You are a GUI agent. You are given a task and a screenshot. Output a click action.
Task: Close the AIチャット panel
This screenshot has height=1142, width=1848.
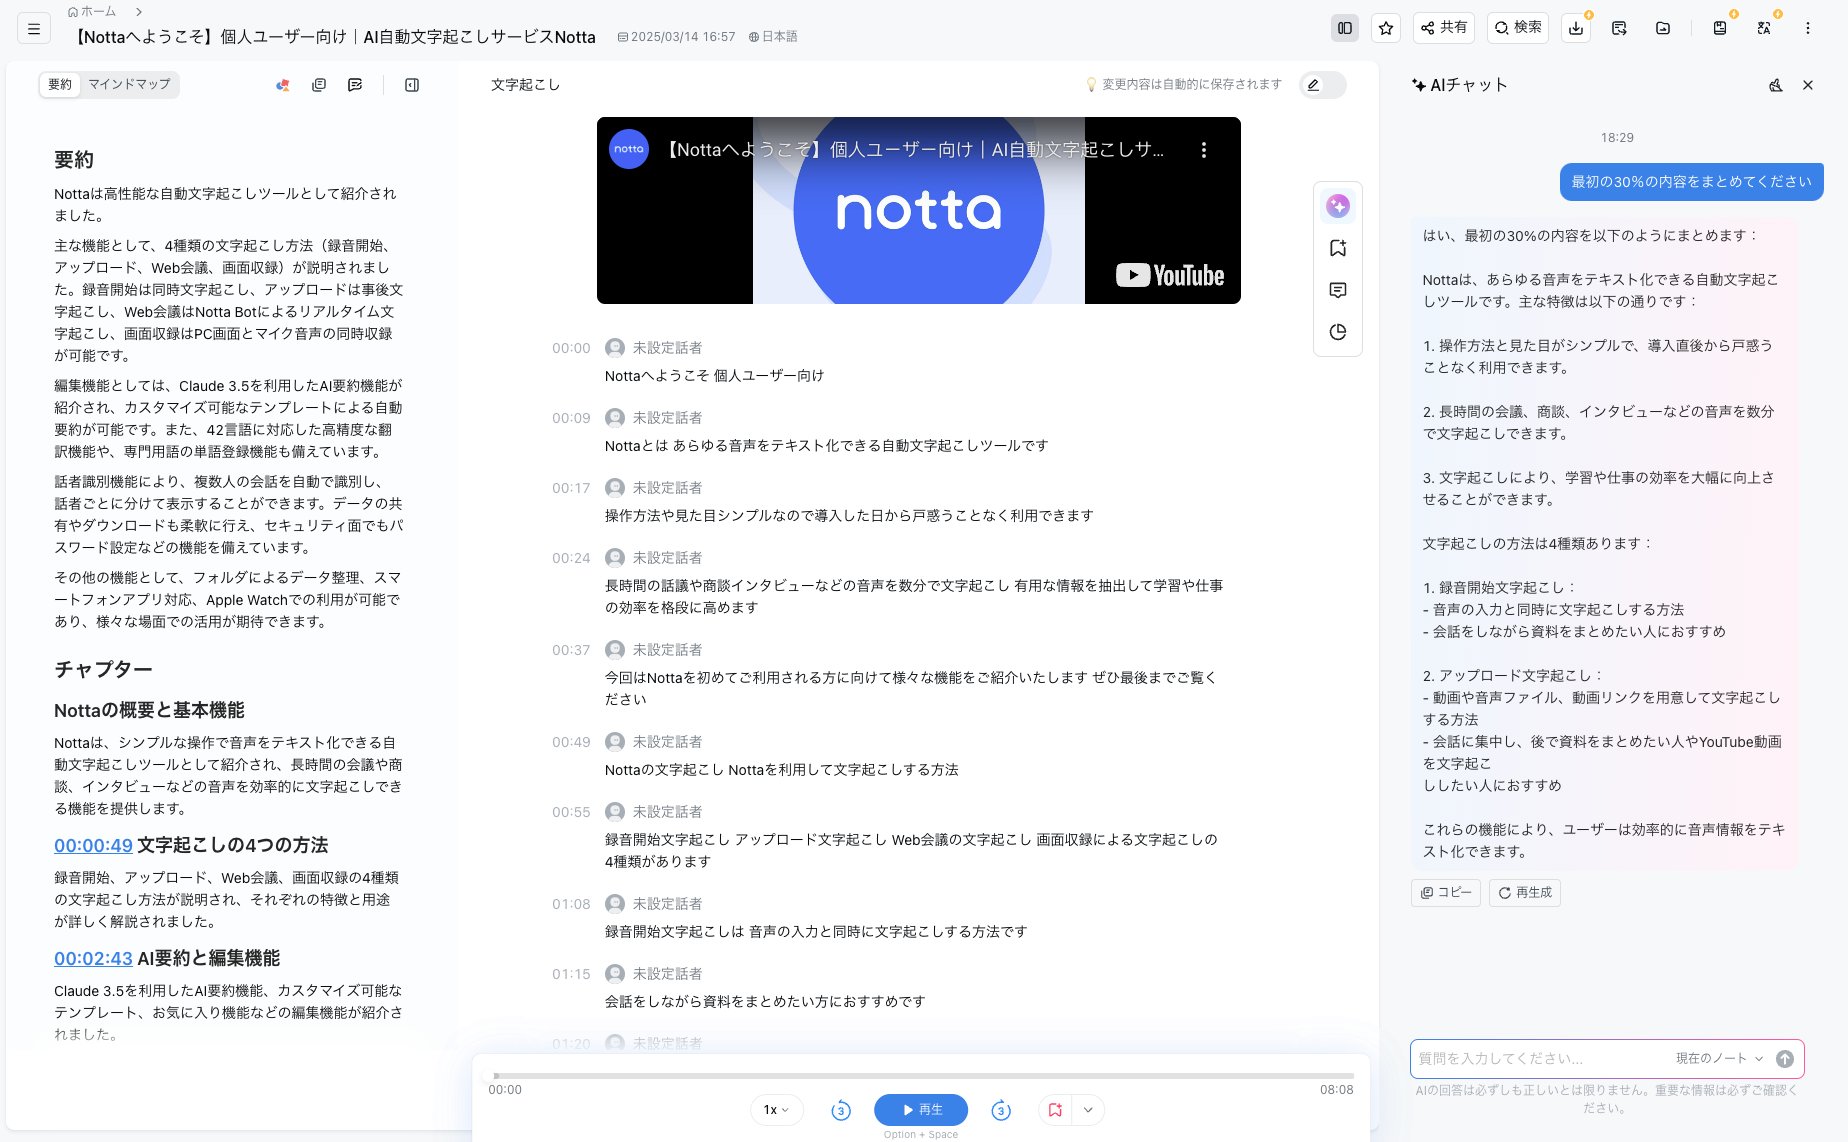1808,85
